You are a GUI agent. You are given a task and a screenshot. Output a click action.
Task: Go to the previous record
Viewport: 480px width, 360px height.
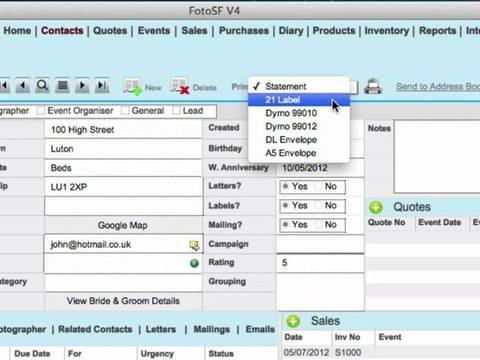[x=23, y=86]
